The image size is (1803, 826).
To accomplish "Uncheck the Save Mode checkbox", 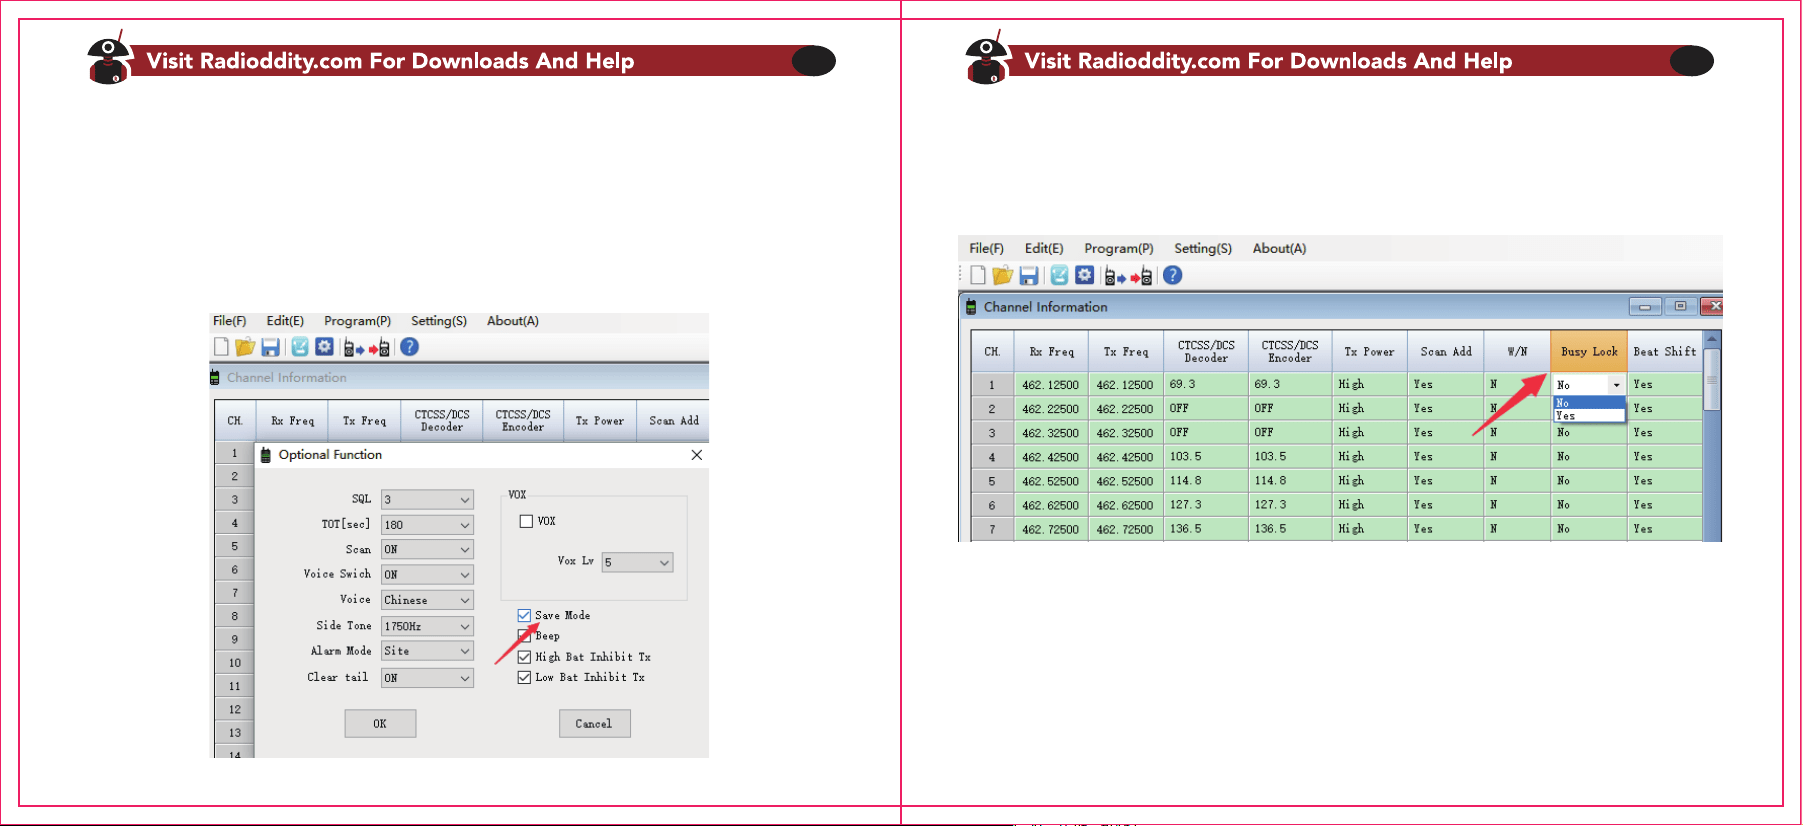I will pyautogui.click(x=524, y=615).
